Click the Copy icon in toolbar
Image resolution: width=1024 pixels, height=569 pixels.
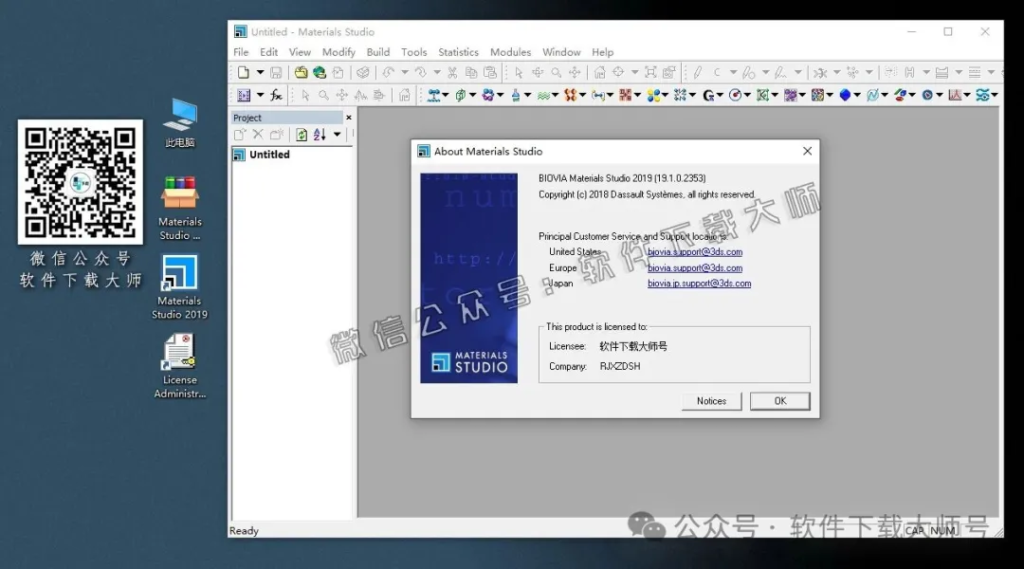click(471, 73)
